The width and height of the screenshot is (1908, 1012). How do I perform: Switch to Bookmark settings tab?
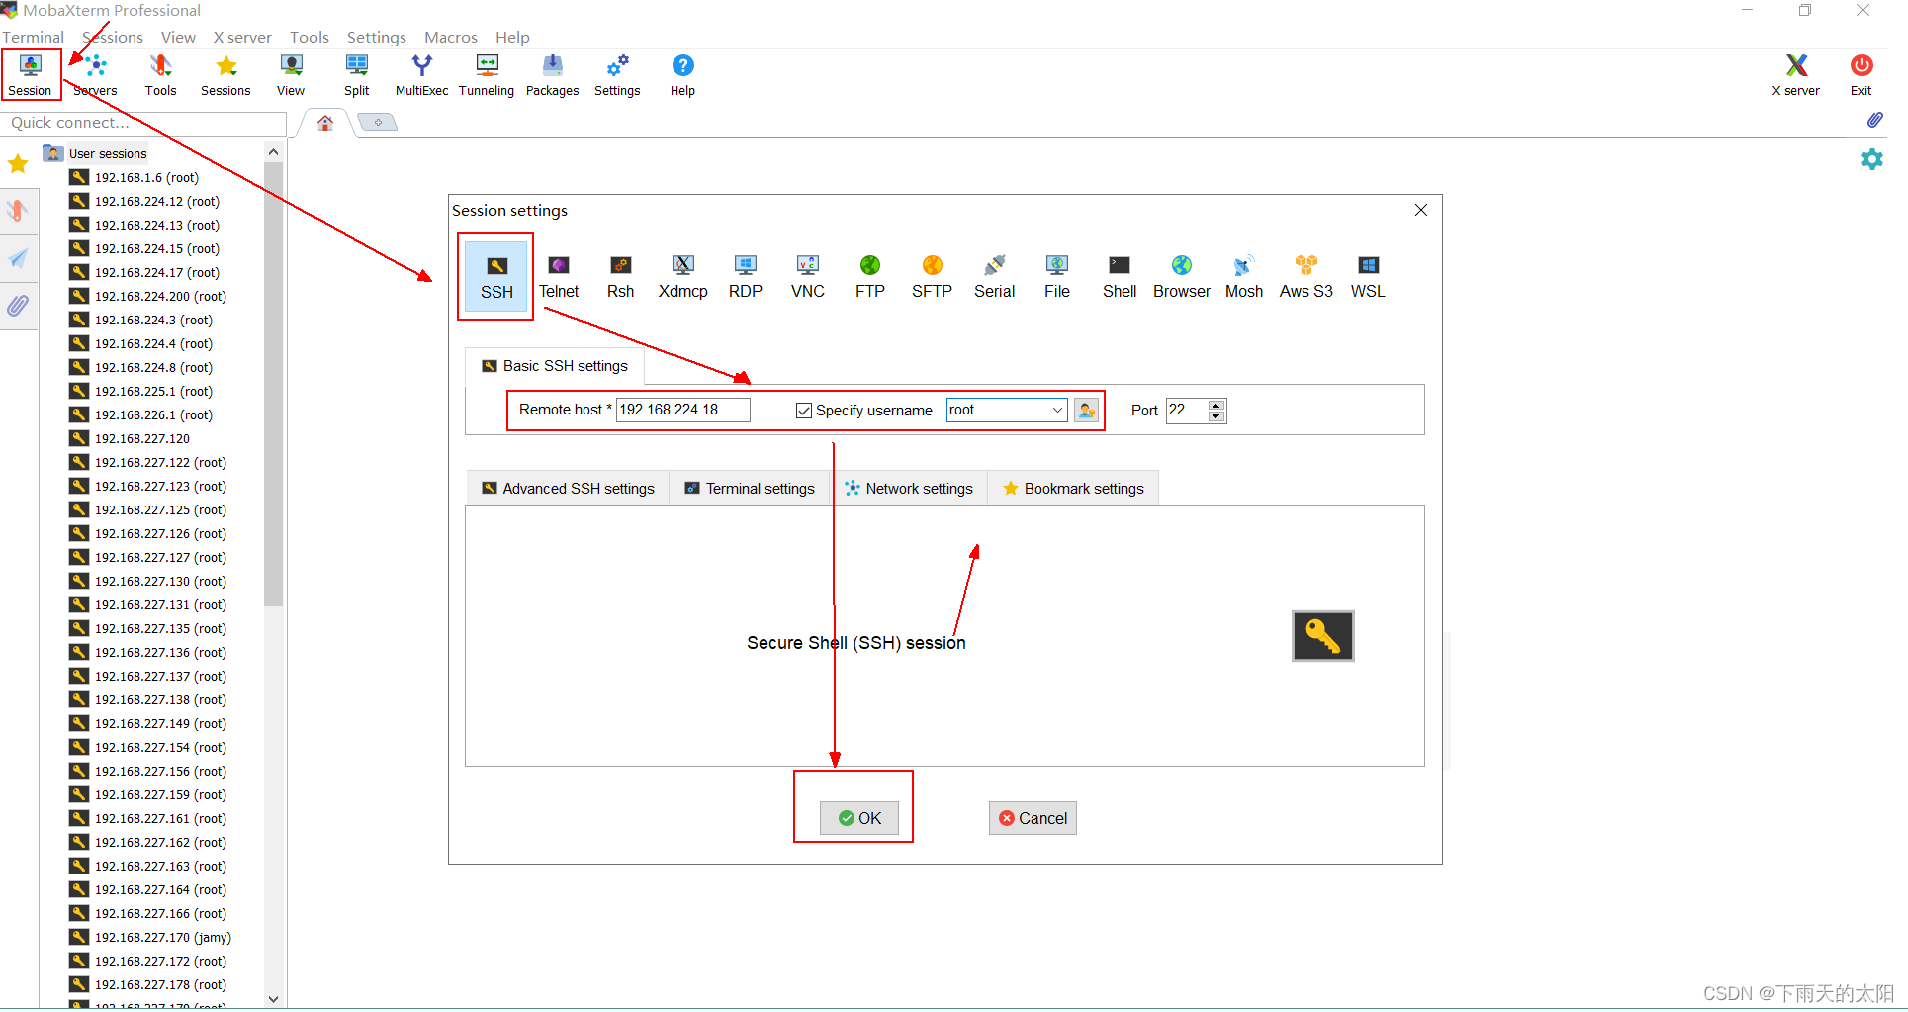pyautogui.click(x=1073, y=488)
